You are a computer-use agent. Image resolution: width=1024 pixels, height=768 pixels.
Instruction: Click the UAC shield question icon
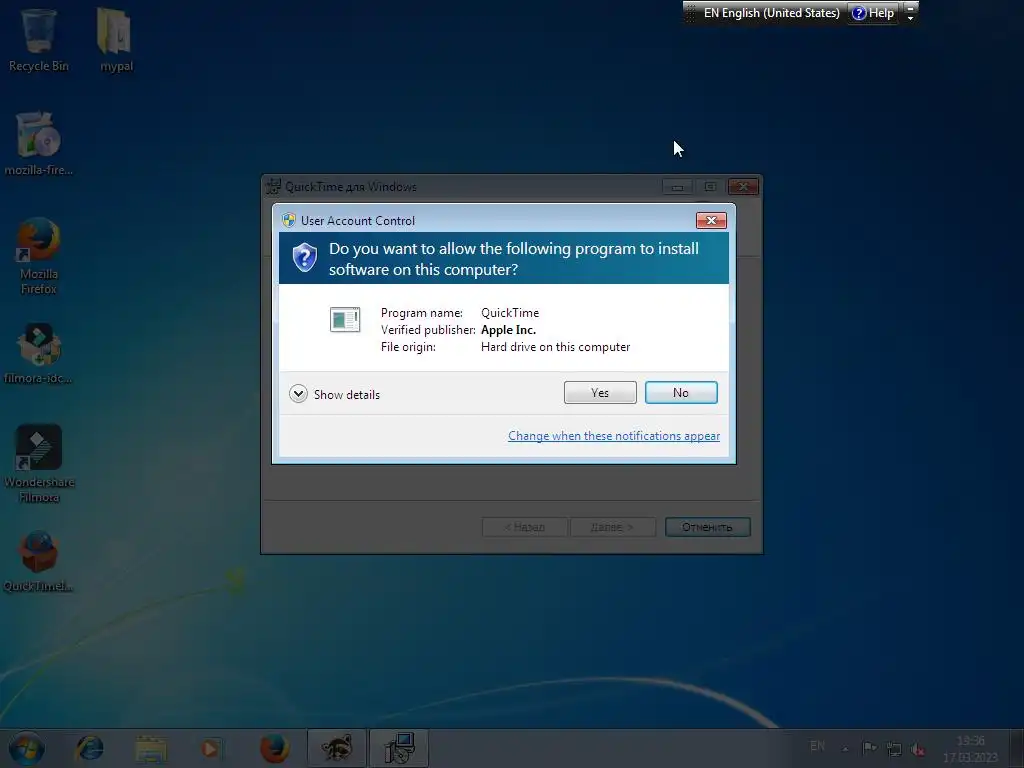click(x=304, y=257)
